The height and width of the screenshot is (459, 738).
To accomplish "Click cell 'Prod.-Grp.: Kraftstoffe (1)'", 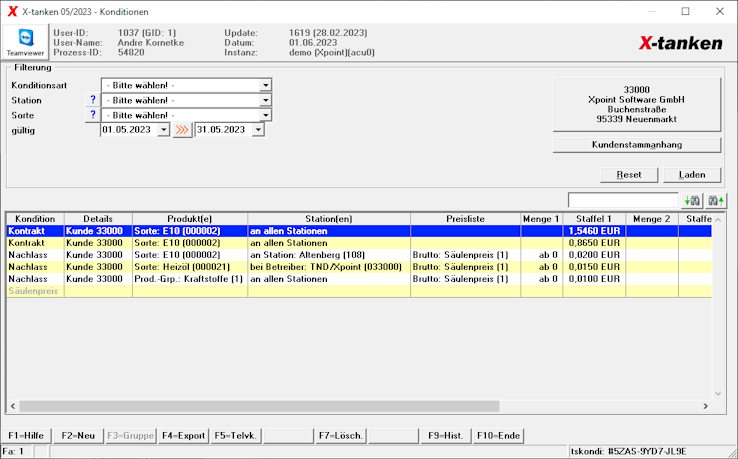I will 188,279.
